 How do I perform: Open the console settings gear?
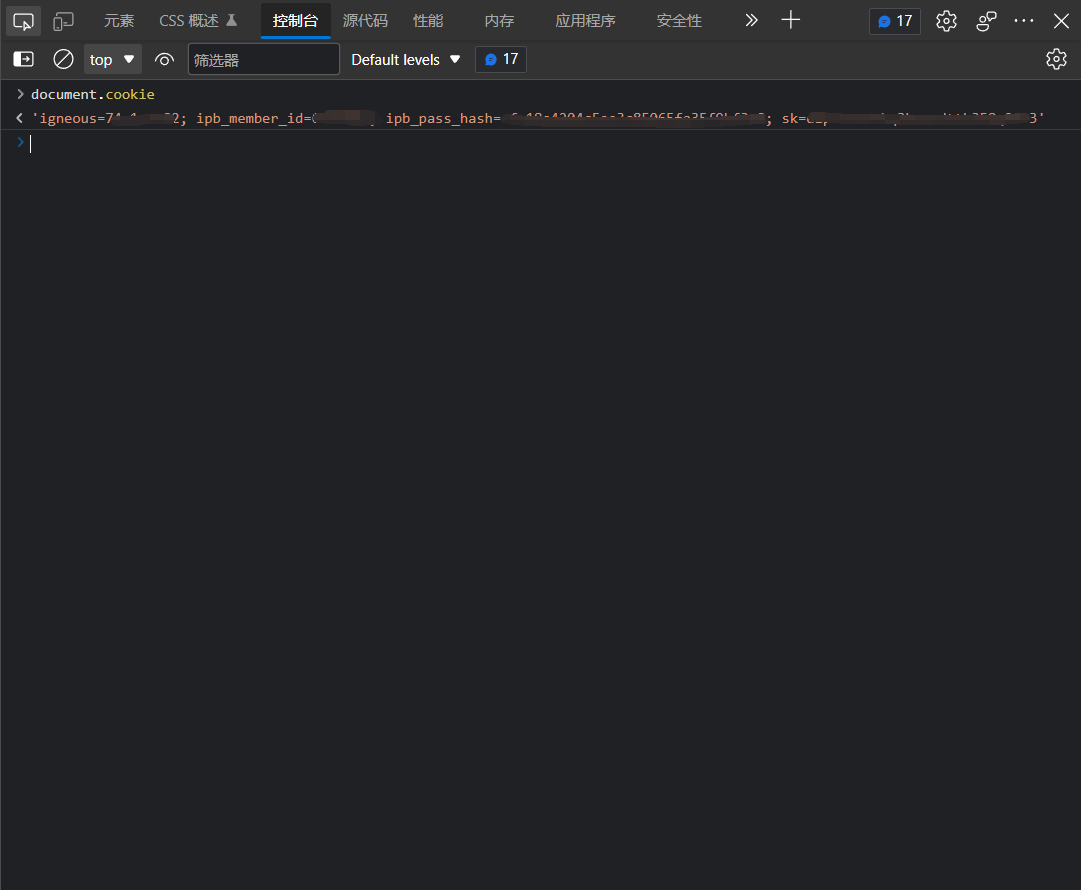click(1056, 59)
